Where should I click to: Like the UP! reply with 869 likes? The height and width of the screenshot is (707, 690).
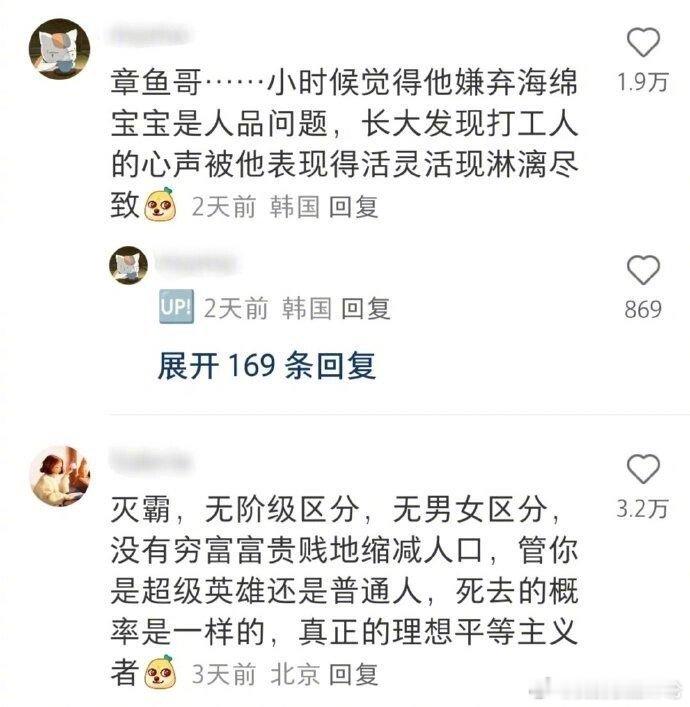[x=643, y=270]
